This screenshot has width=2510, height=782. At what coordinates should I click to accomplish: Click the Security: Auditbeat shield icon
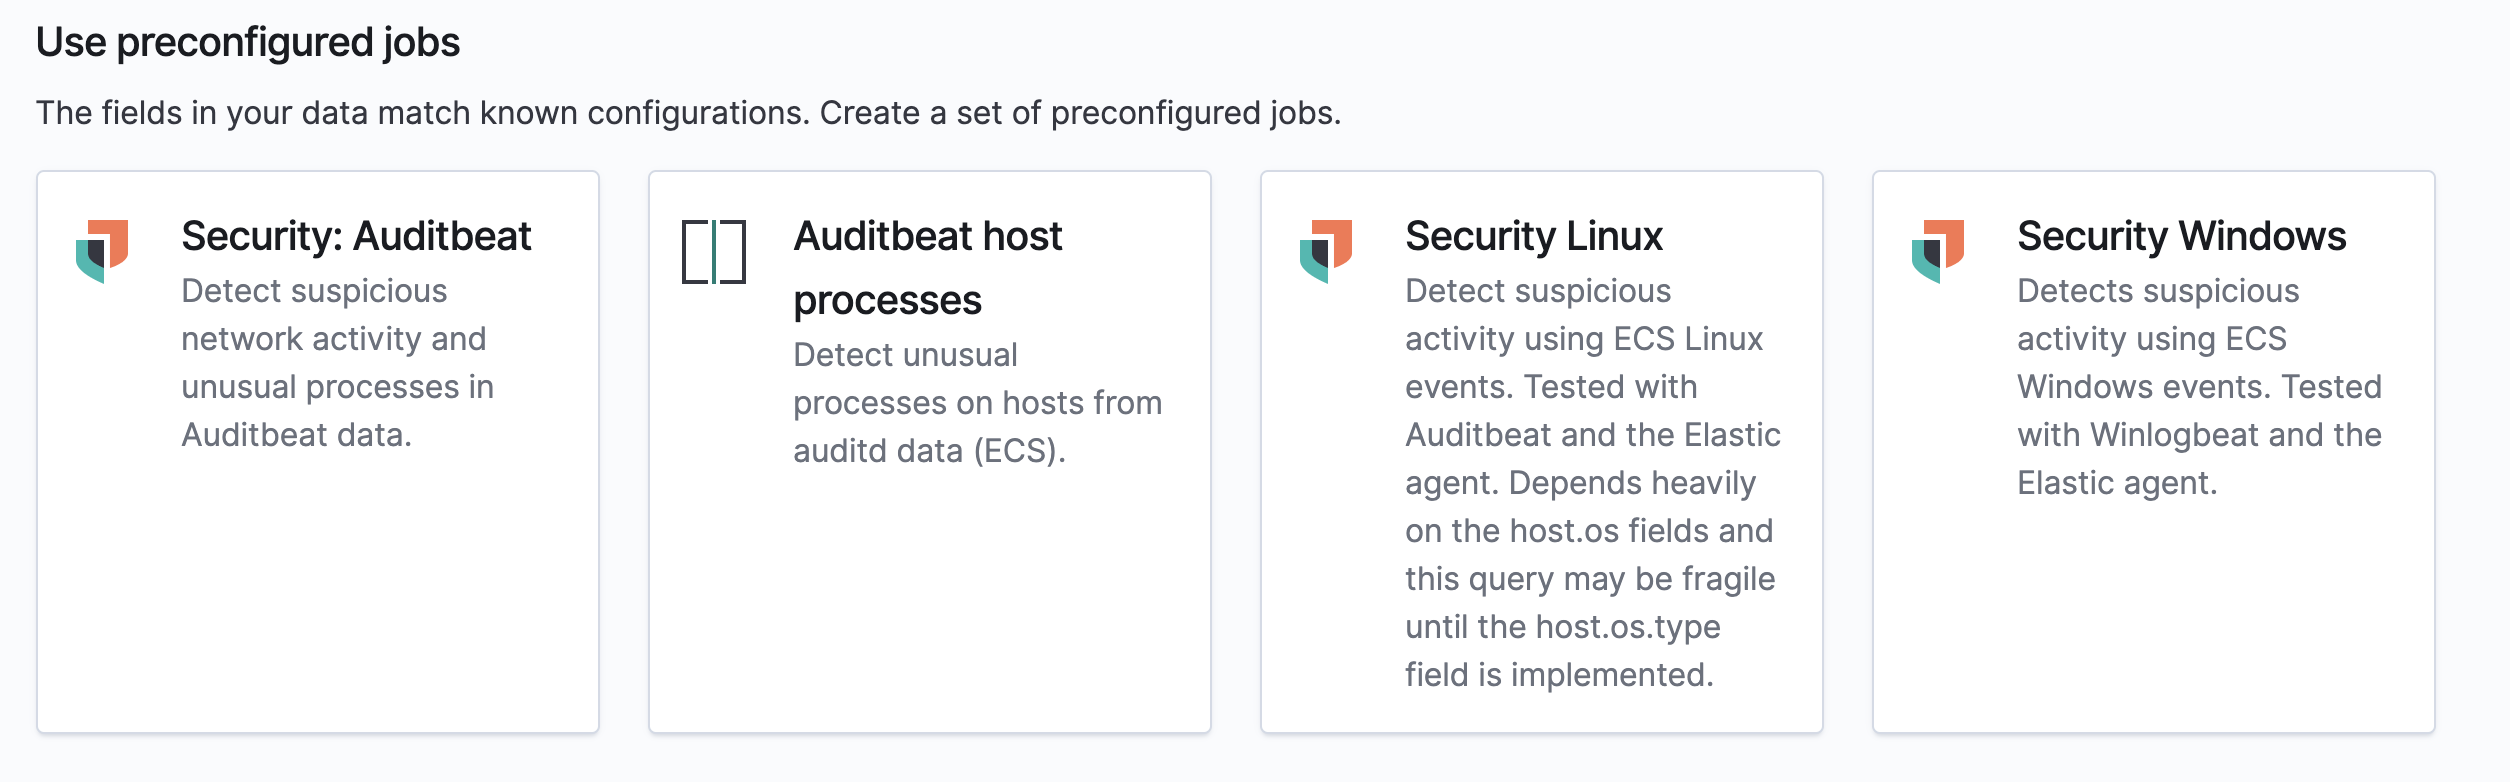(x=102, y=251)
